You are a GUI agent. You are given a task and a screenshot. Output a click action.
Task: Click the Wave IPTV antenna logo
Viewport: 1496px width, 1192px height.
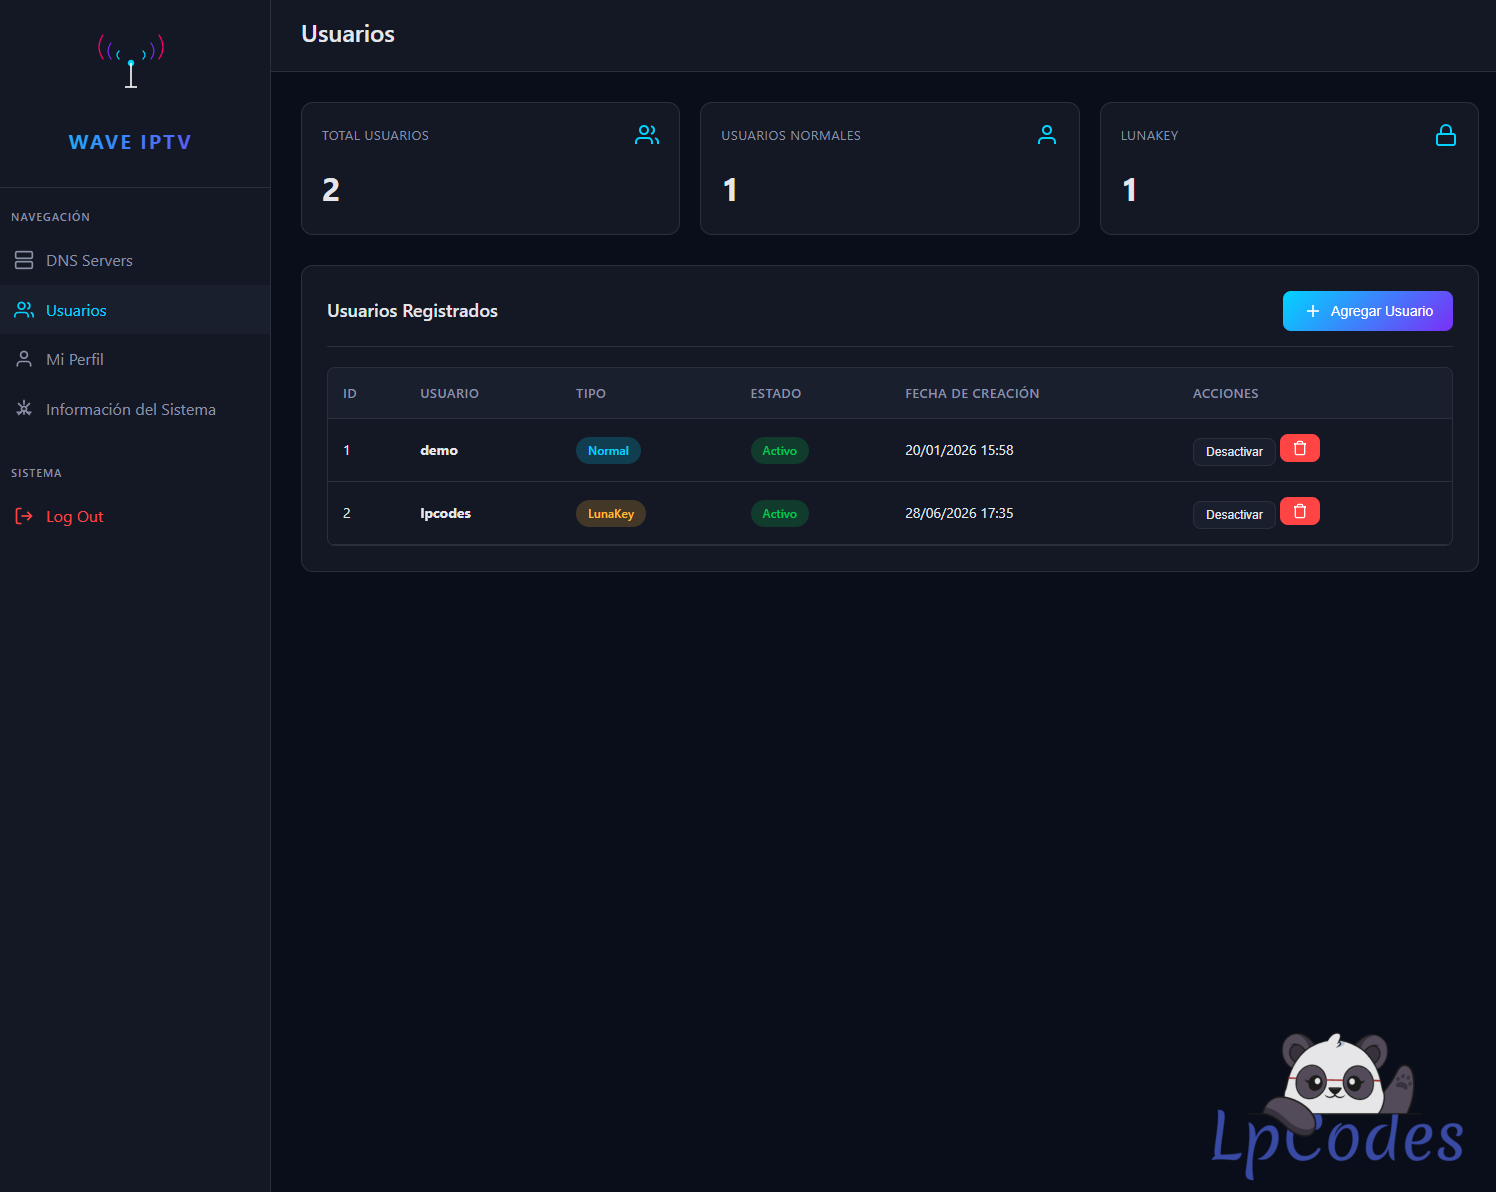(131, 61)
